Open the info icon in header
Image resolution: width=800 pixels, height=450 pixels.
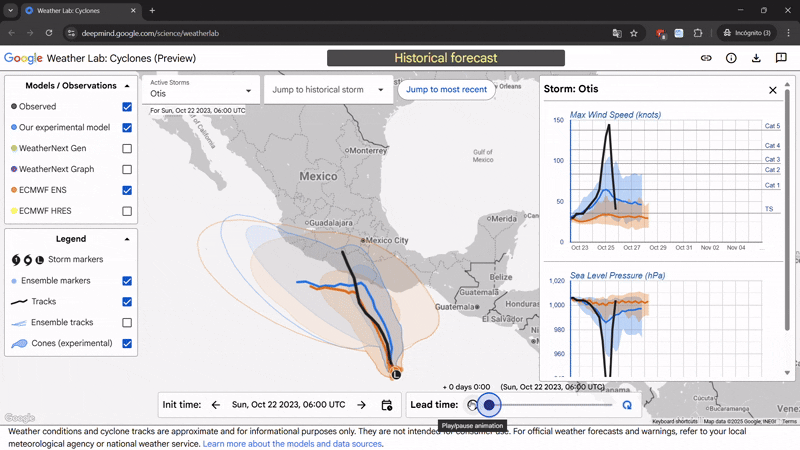pyautogui.click(x=731, y=58)
